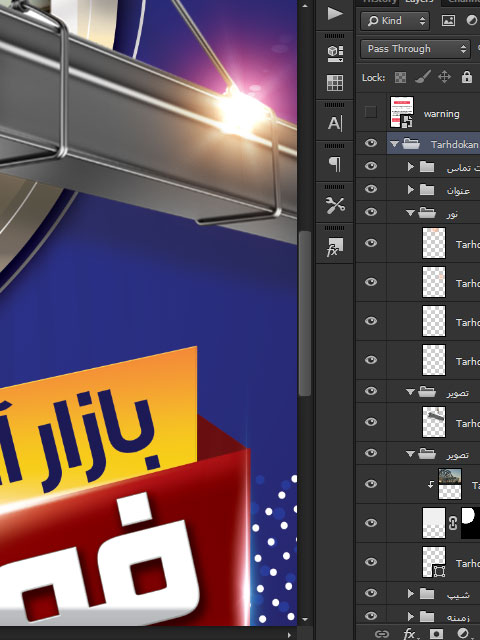Filter layers by pixel layer icon
Viewport: 480px width, 640px height.
tap(448, 21)
